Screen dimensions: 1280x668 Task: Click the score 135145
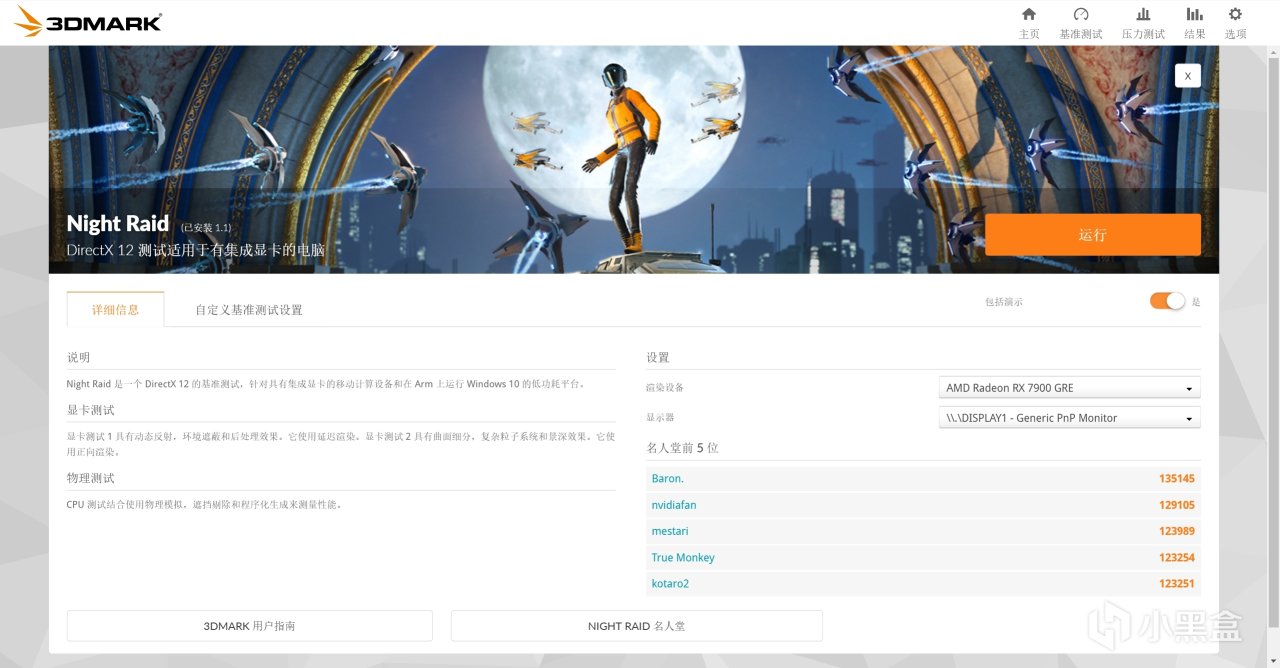tap(1177, 479)
